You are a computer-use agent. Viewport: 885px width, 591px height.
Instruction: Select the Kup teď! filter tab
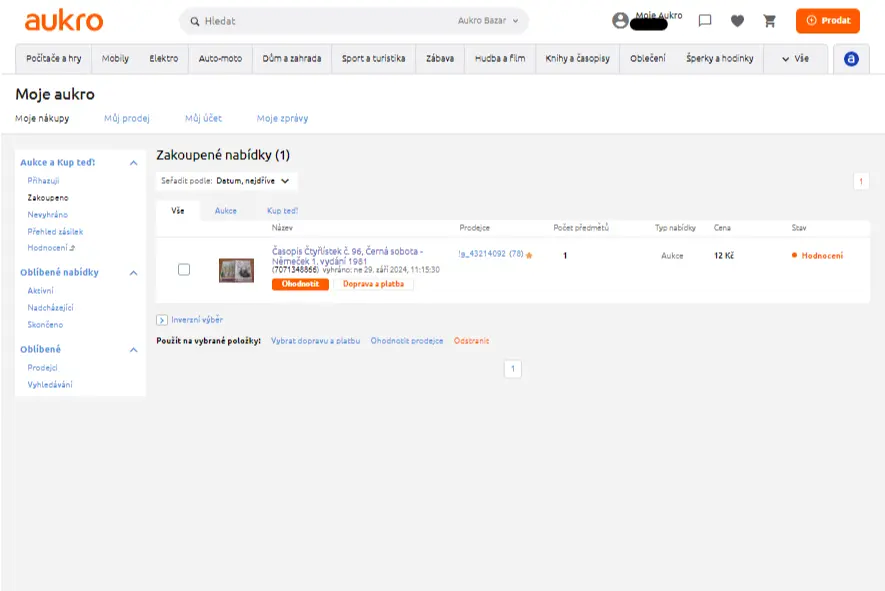pyautogui.click(x=283, y=211)
